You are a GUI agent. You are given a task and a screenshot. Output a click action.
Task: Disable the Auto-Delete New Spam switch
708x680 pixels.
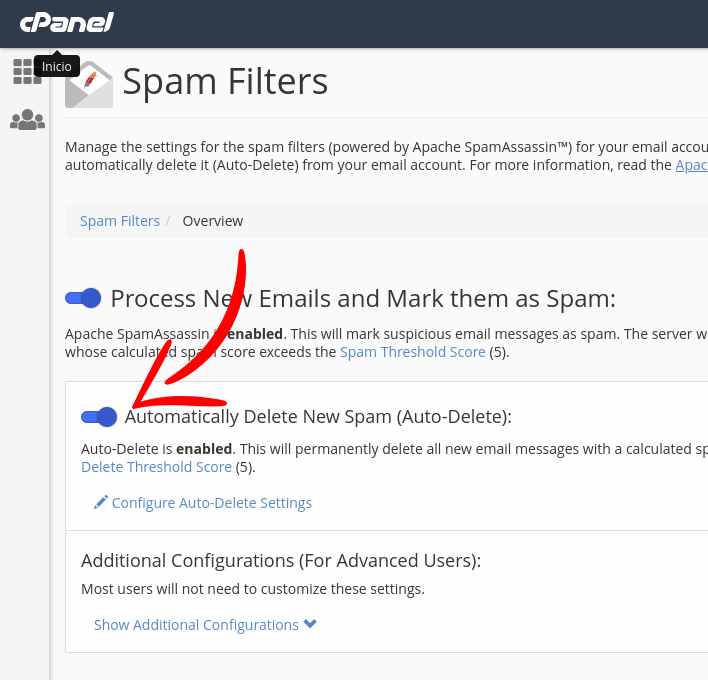(x=99, y=416)
